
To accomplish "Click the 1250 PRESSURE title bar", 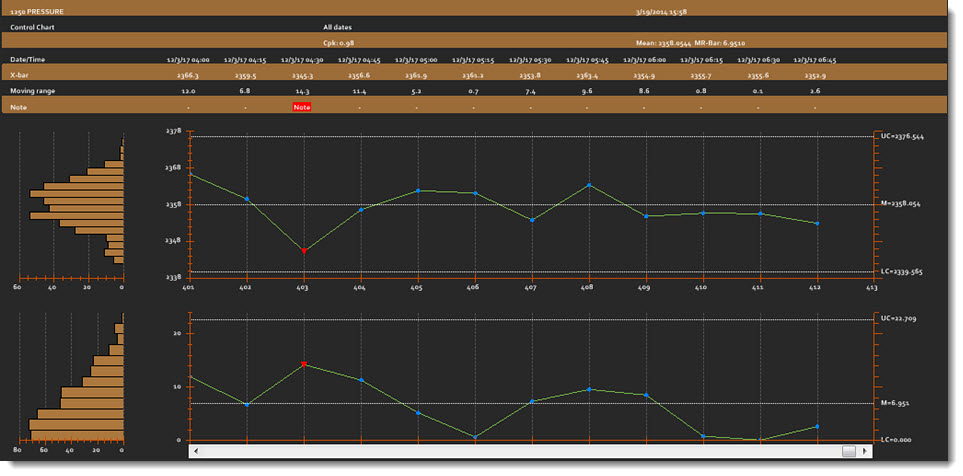I will (40, 11).
